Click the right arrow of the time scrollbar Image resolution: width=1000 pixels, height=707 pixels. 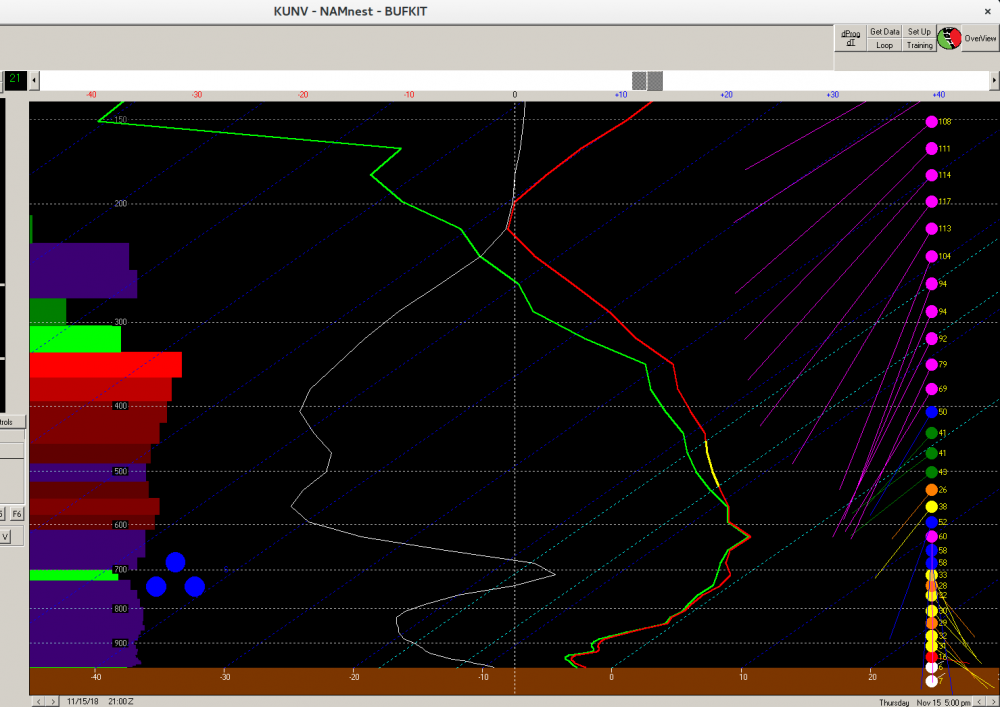[x=994, y=81]
